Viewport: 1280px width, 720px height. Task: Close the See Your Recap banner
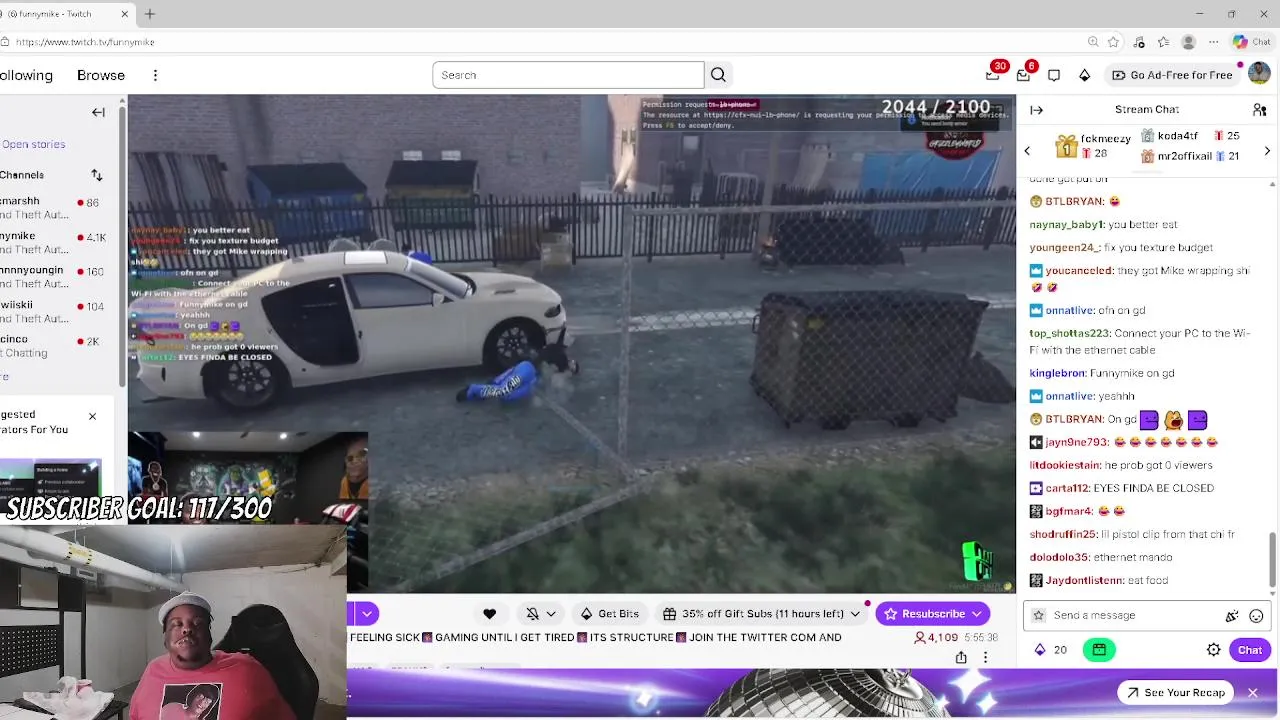1252,692
